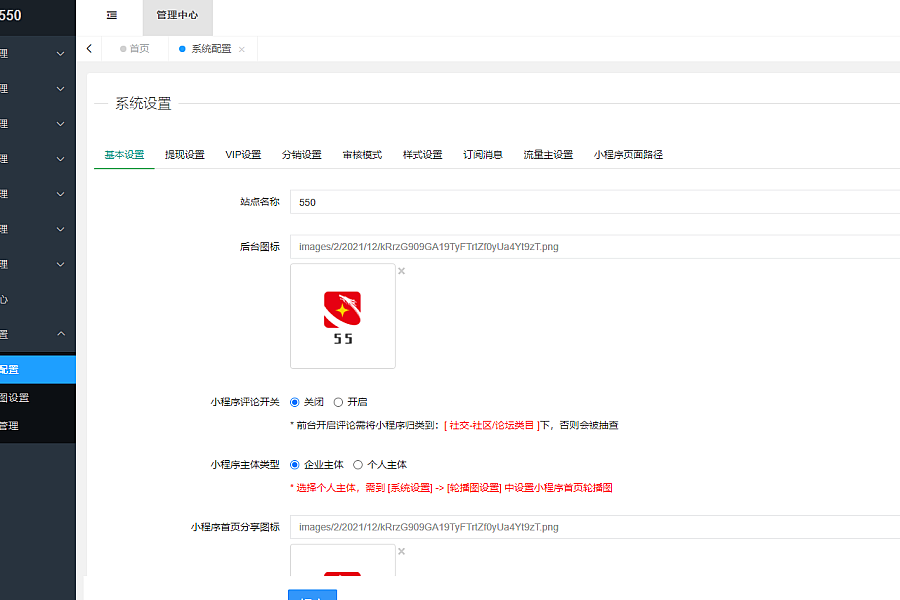
Task: Switch to the 首页 page tab
Action: coord(135,49)
